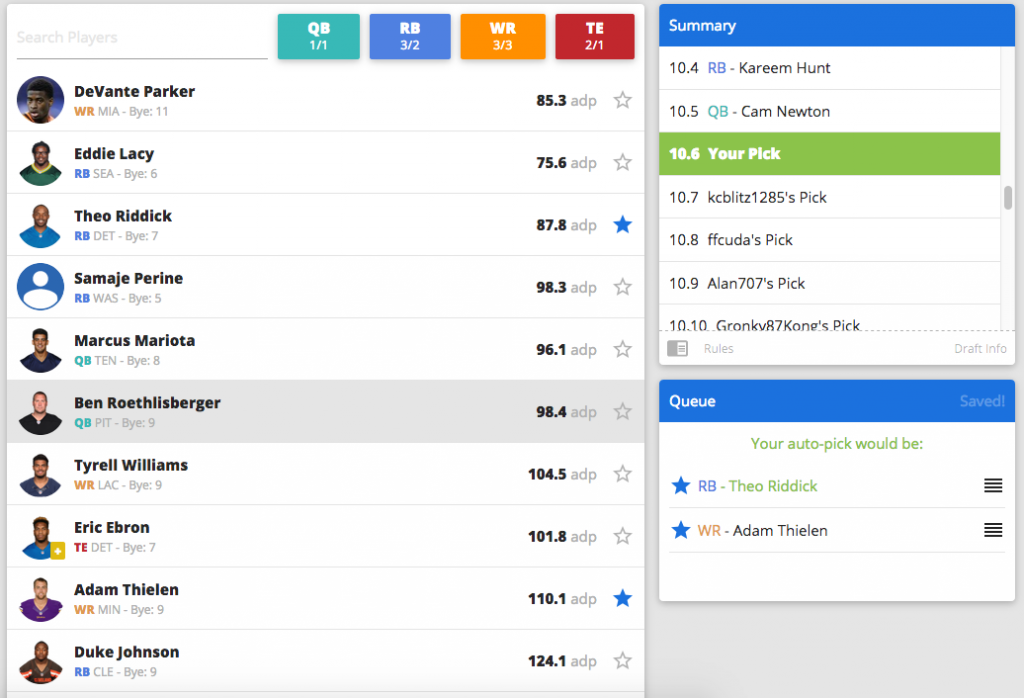Click DeVante Parker's player photo
This screenshot has width=1024, height=698.
point(40,100)
